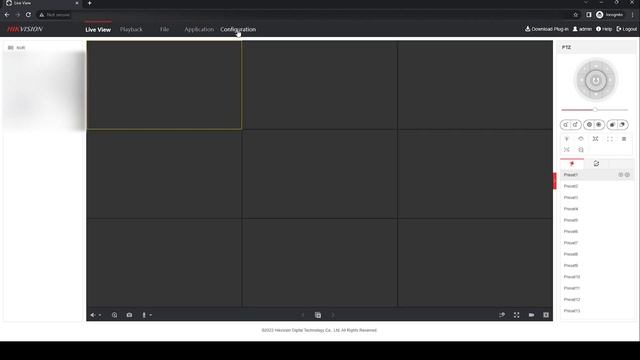
Task: Select Preset10 in the list
Action: [597, 277]
